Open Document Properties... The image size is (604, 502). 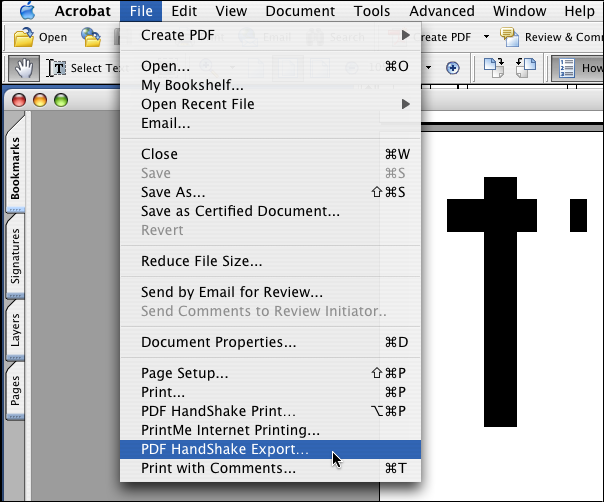point(270,342)
